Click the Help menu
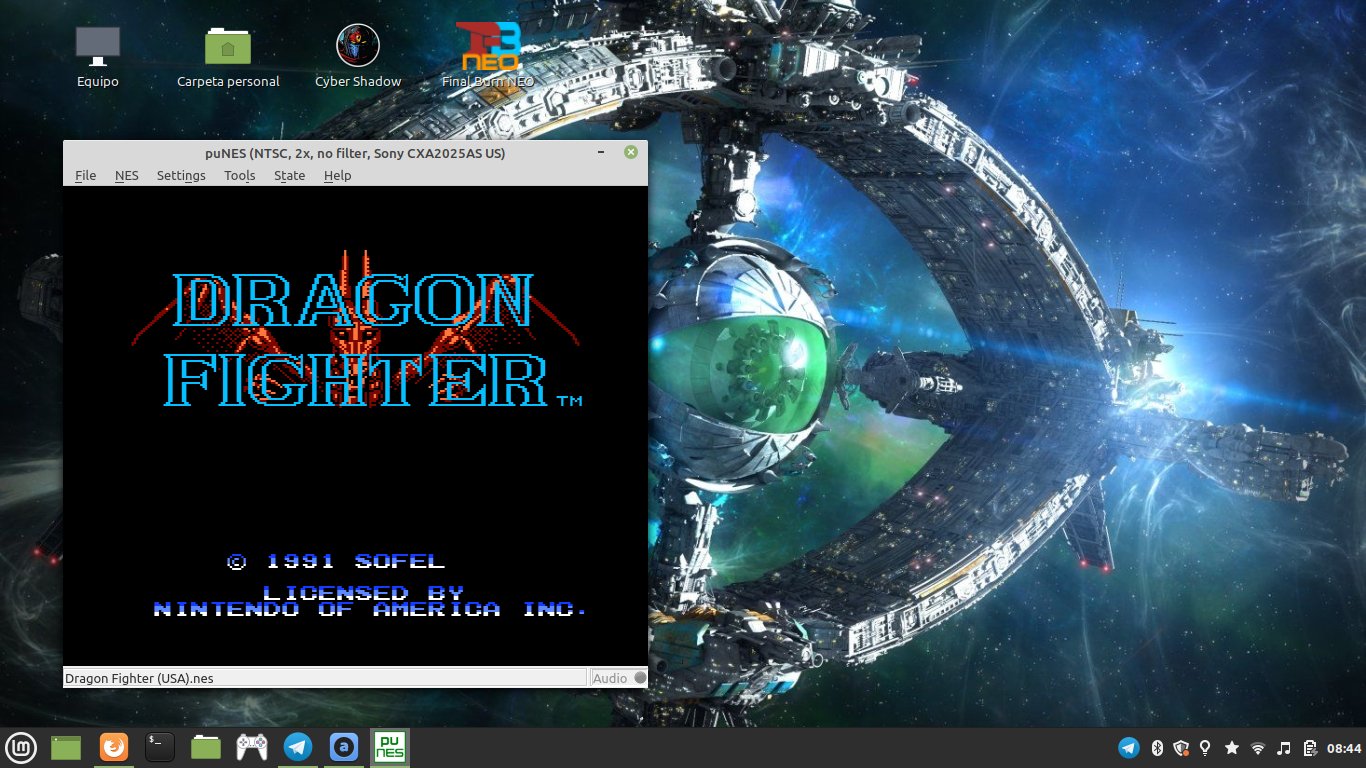This screenshot has height=768, width=1366. pos(337,175)
